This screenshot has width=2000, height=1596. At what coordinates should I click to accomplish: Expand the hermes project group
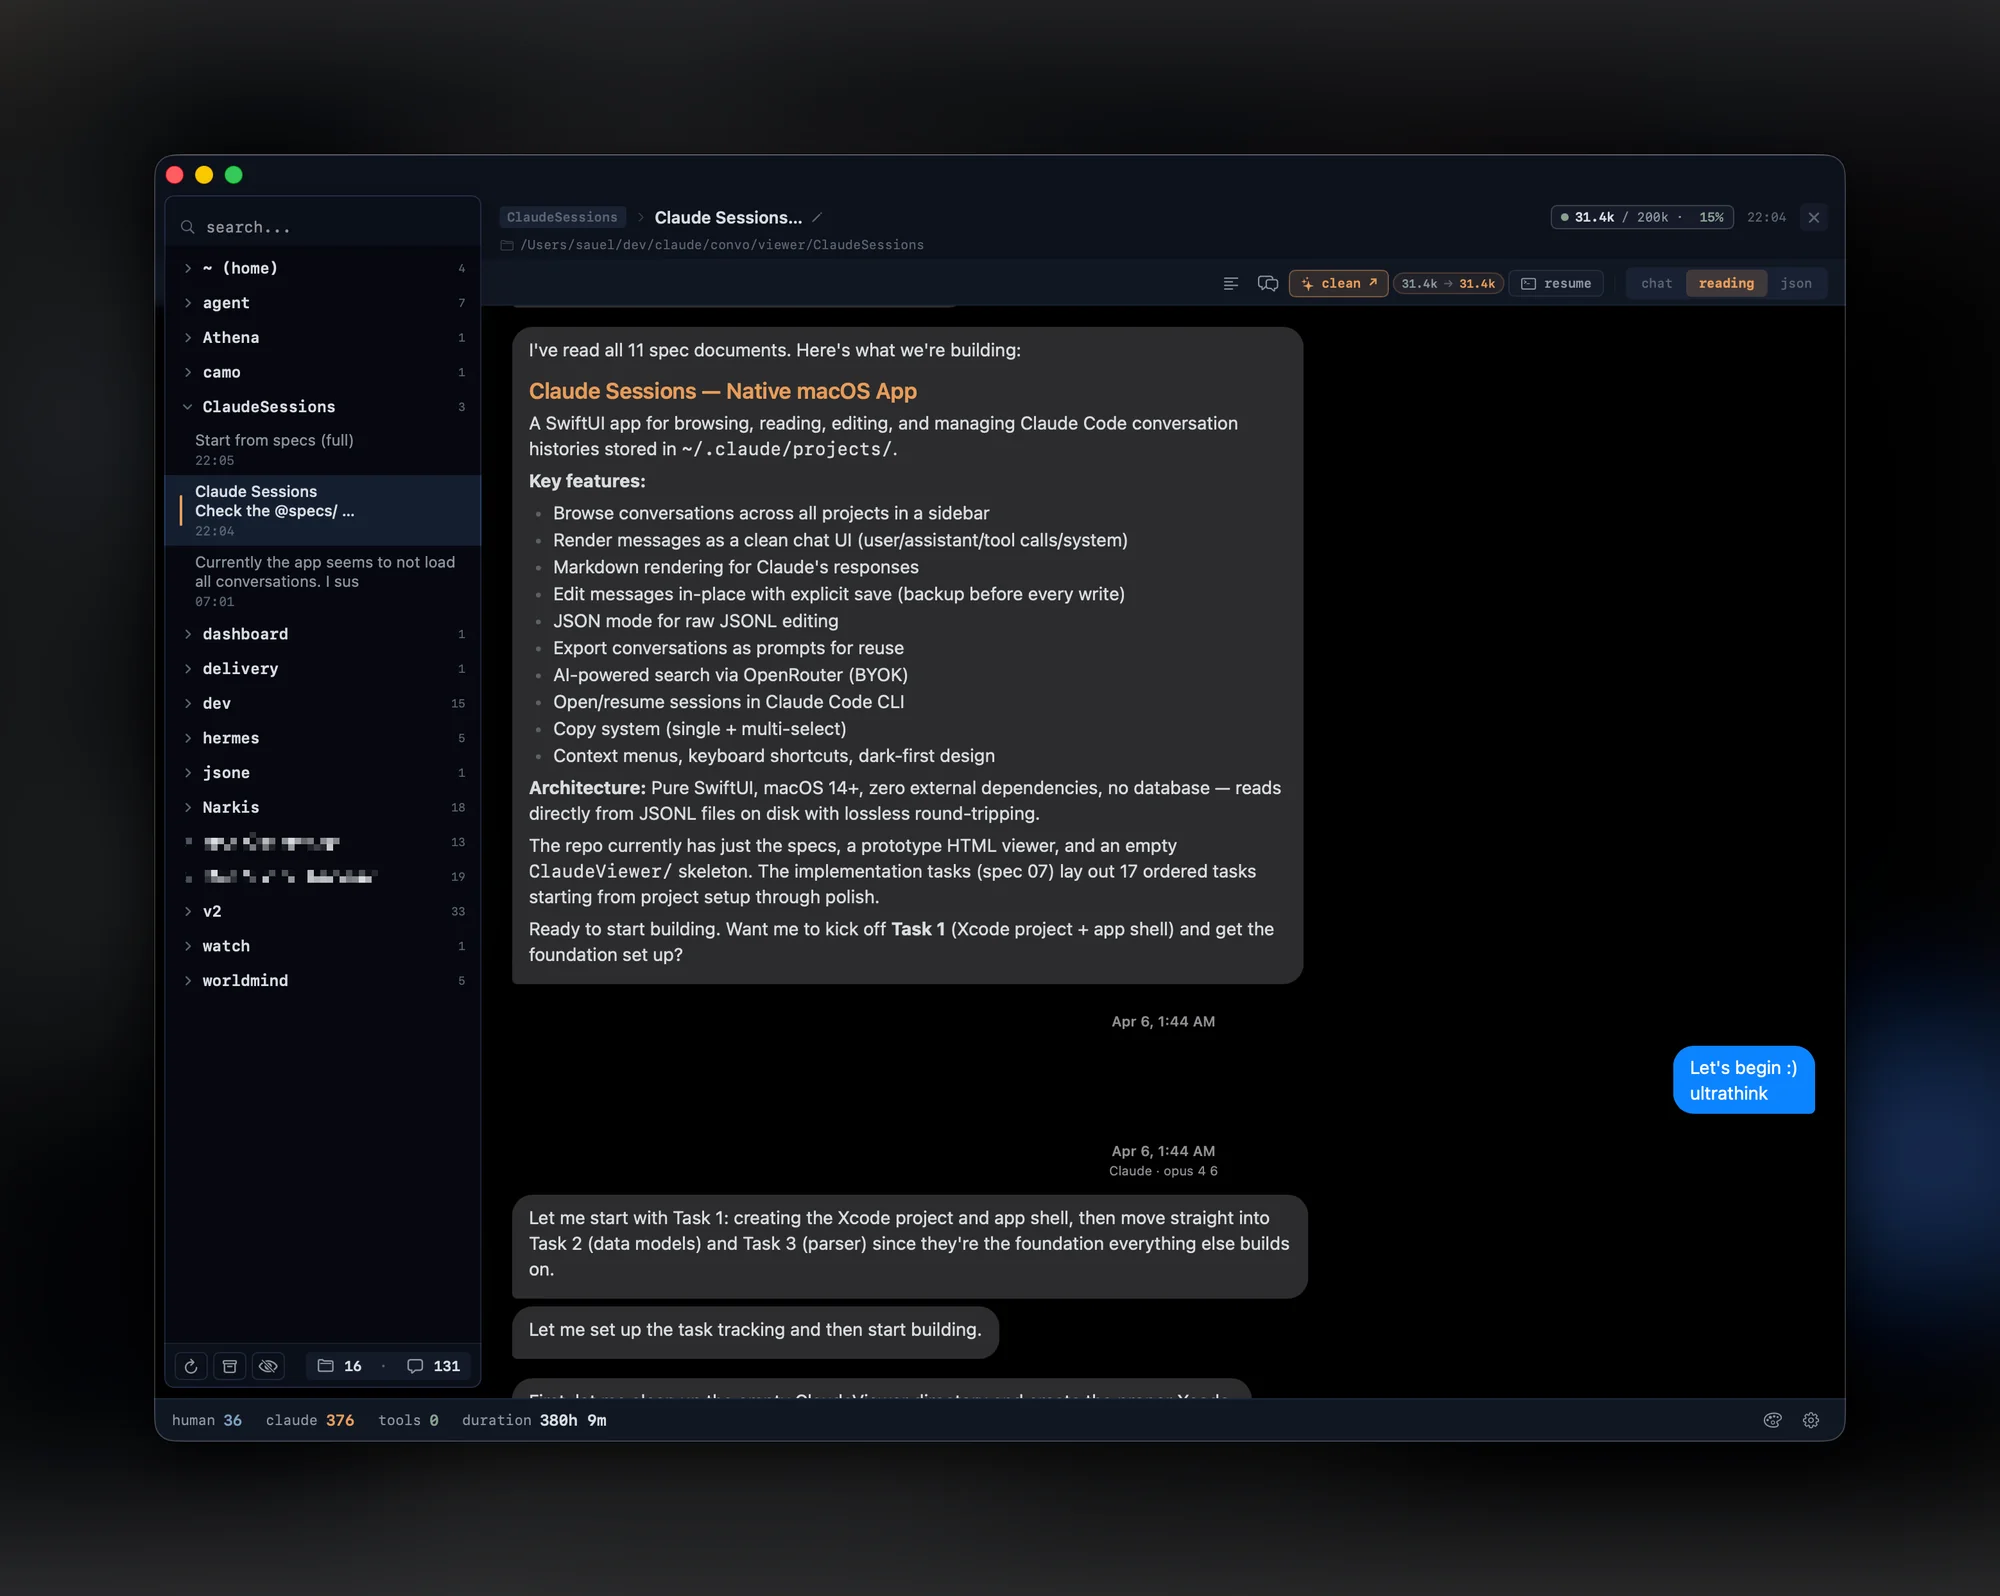323,738
